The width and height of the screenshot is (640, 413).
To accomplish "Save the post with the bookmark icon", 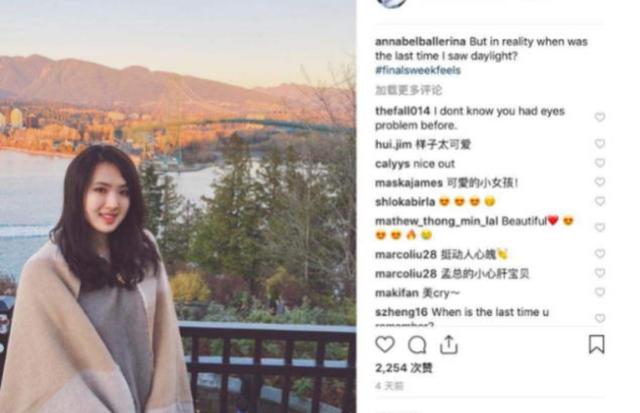I will point(596,344).
